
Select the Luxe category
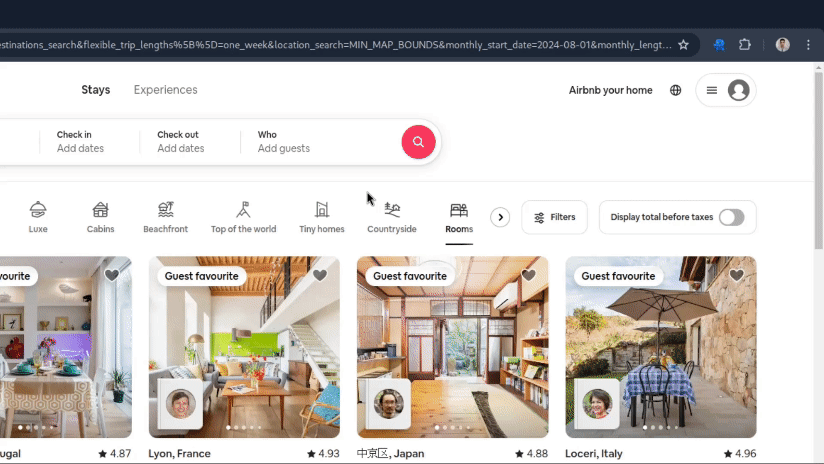38,217
